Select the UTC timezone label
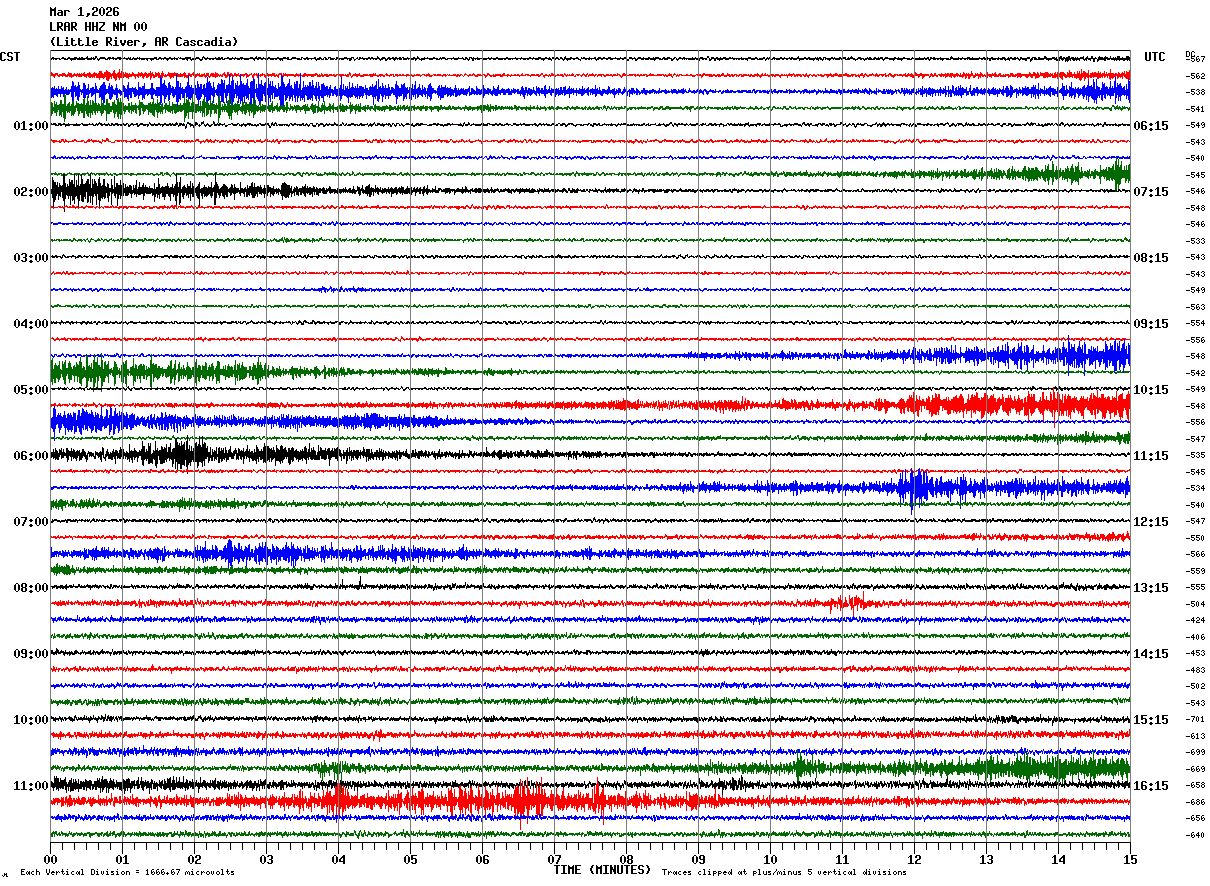1210x886 pixels. coord(1155,57)
